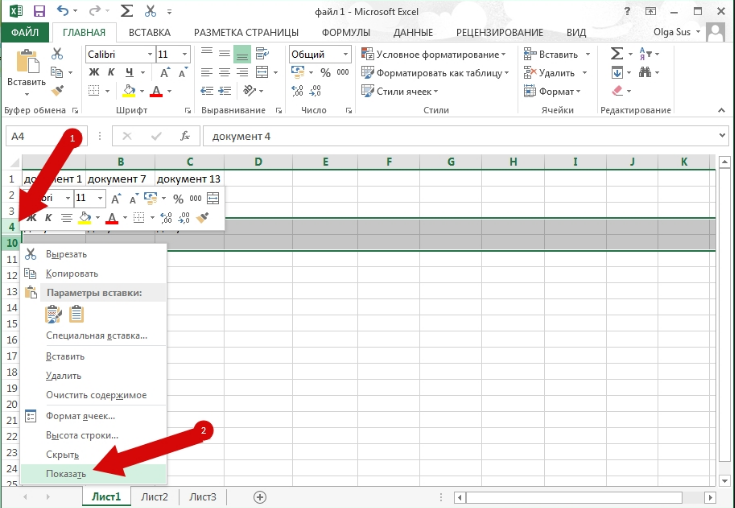The height and width of the screenshot is (508, 735).
Task: Switch to the ВСТАВКА ribbon tab
Action: point(150,32)
